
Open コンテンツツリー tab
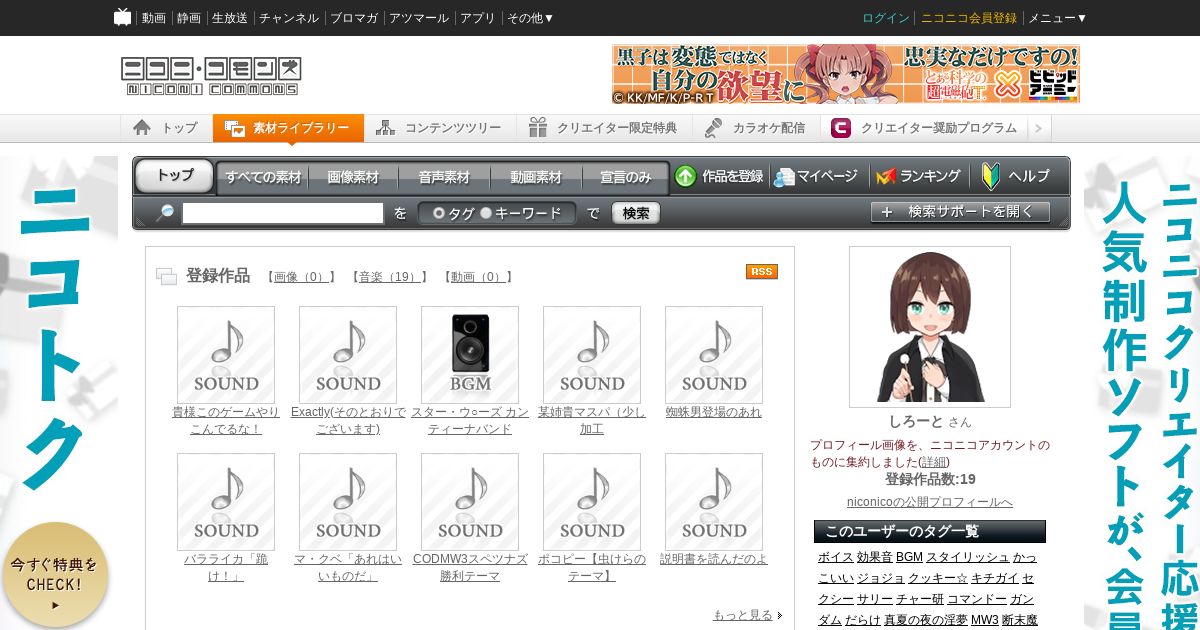[440, 128]
